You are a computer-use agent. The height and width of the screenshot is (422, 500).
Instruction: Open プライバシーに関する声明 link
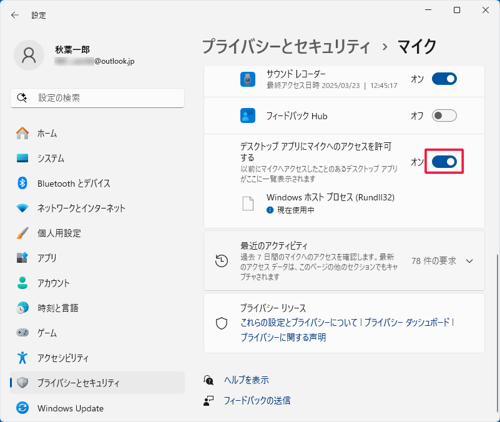point(283,337)
